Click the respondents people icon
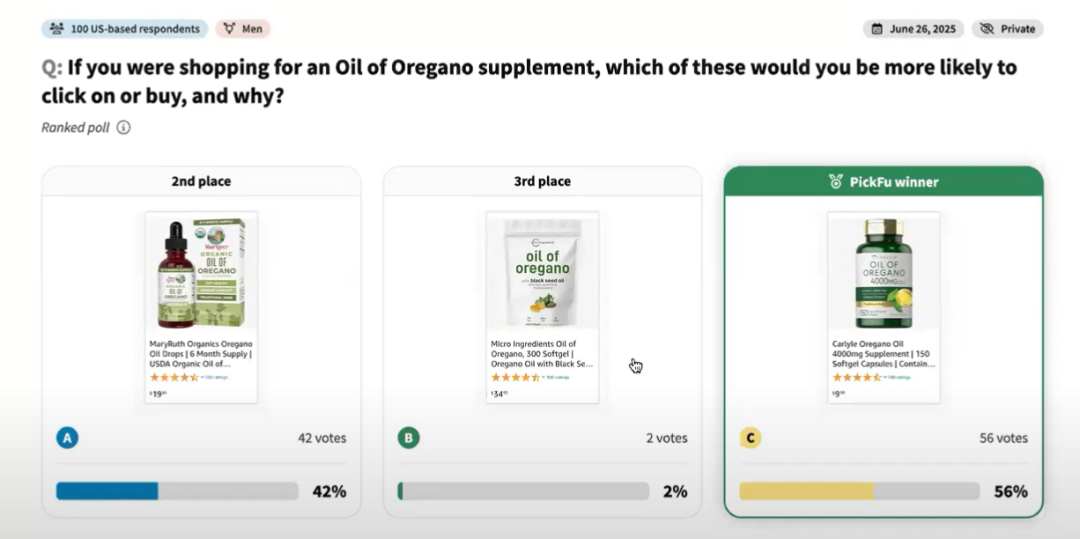Screen dimensions: 1080x539 coord(56,29)
